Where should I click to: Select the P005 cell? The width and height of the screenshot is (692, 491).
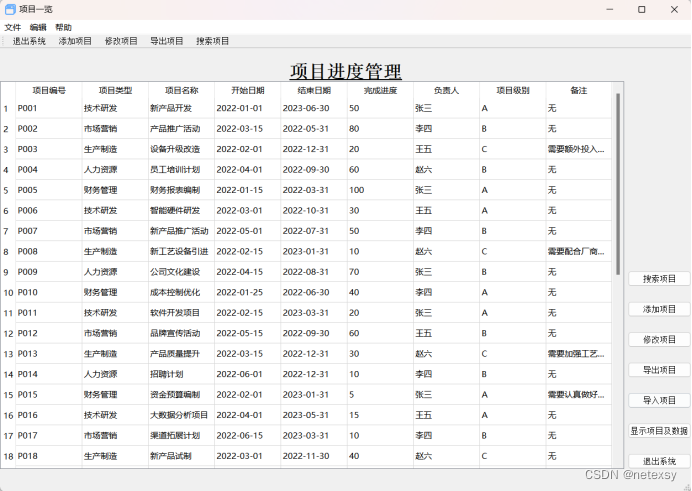click(49, 190)
